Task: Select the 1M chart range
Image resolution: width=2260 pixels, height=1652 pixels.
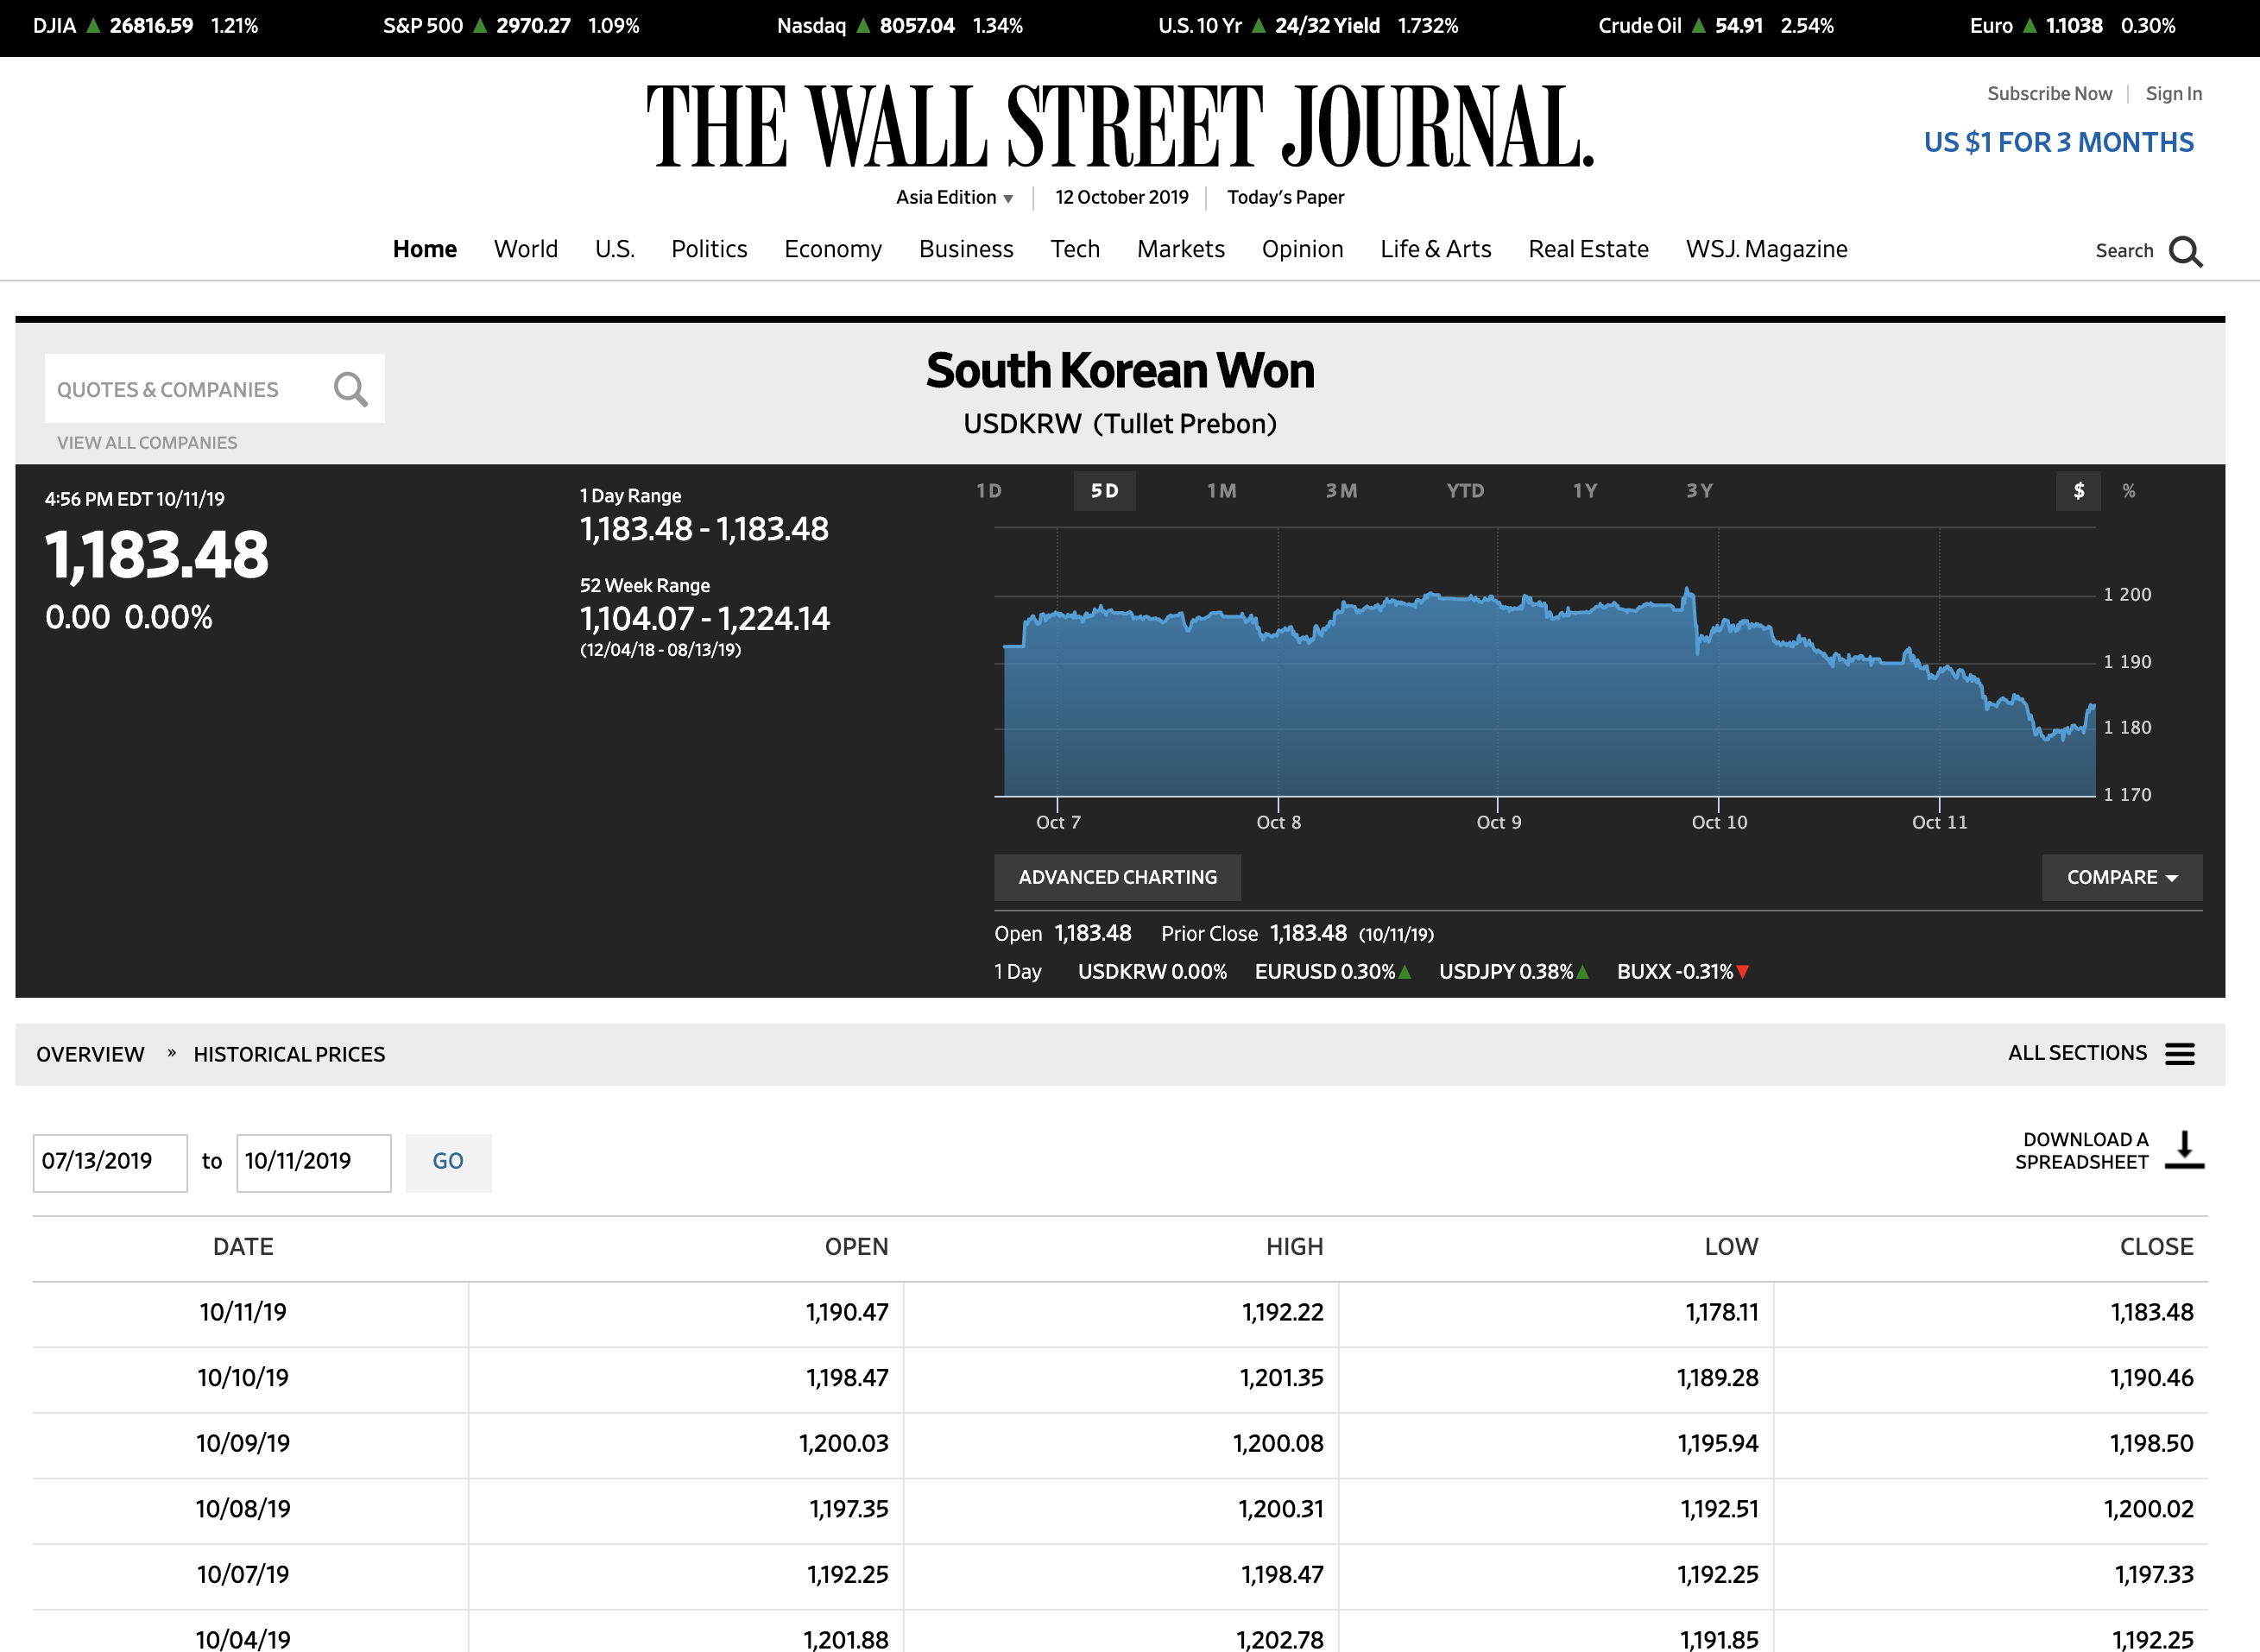Action: point(1221,491)
